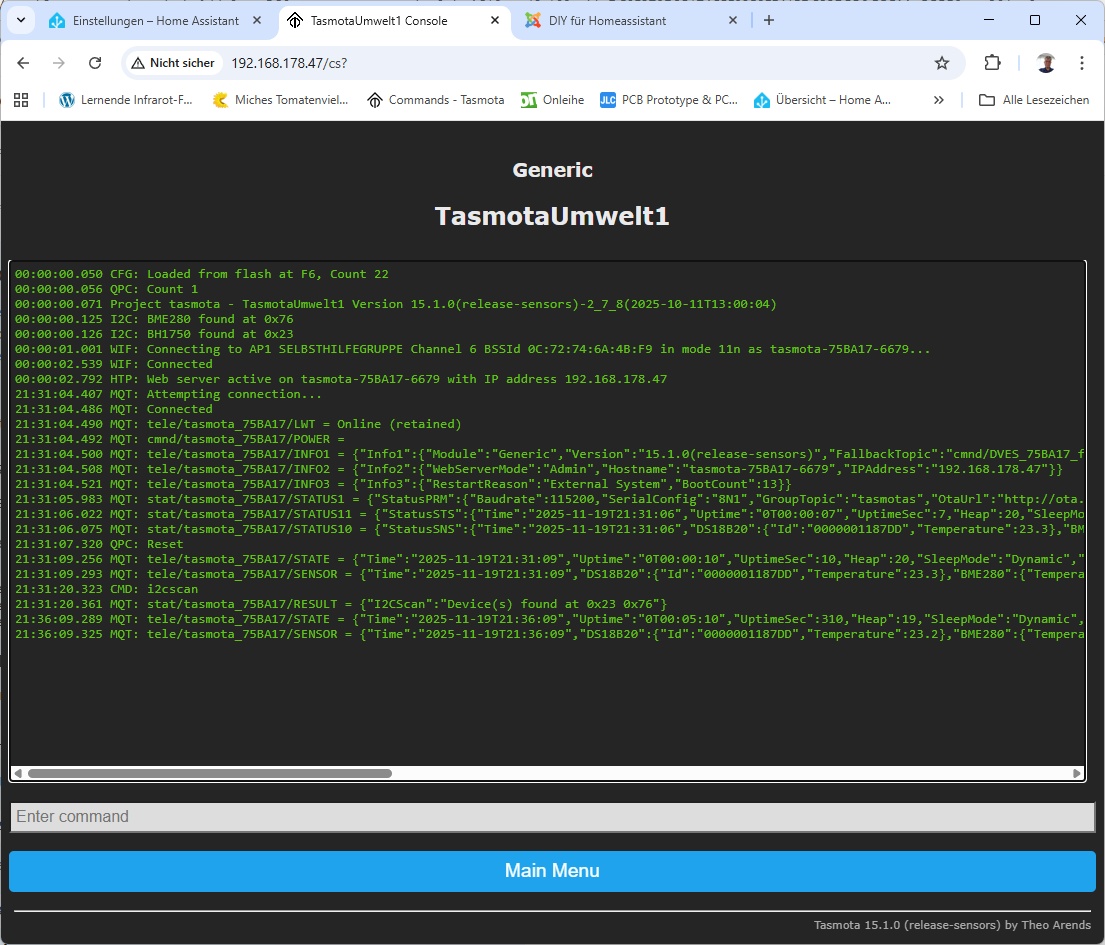Bookmark this page with the star icon

[x=941, y=63]
